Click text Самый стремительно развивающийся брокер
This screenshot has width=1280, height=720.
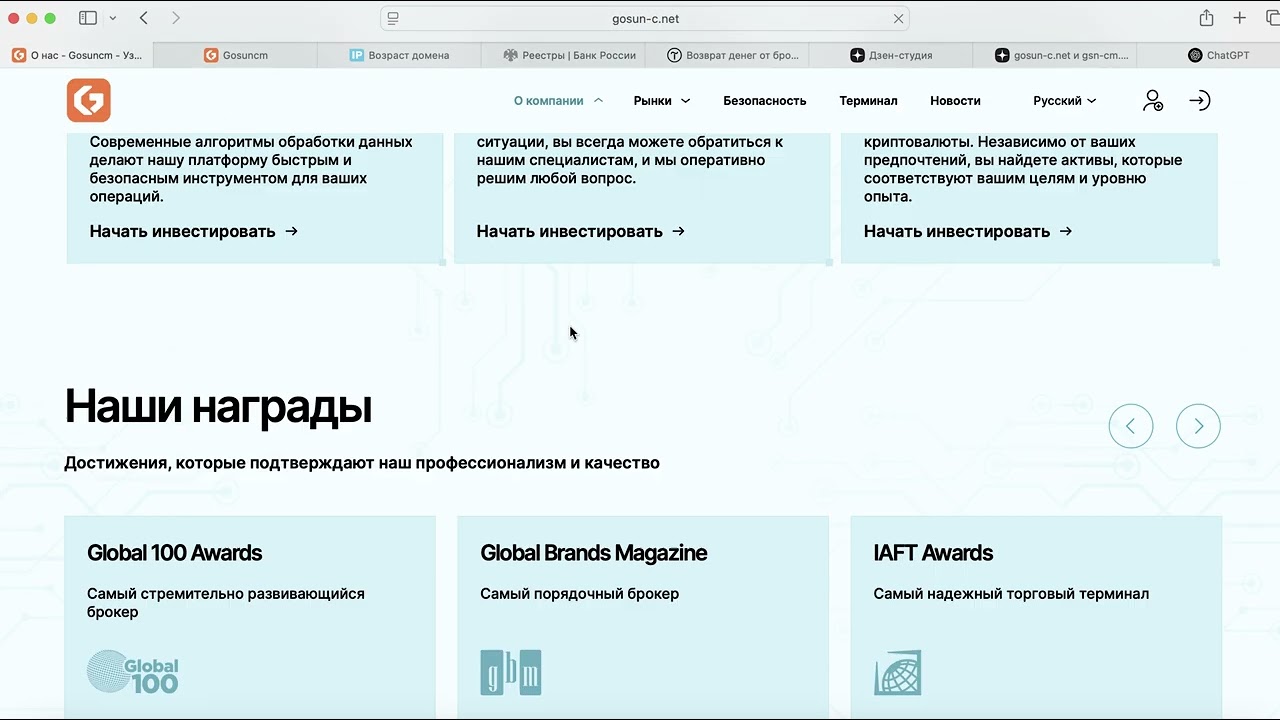[x=226, y=603]
